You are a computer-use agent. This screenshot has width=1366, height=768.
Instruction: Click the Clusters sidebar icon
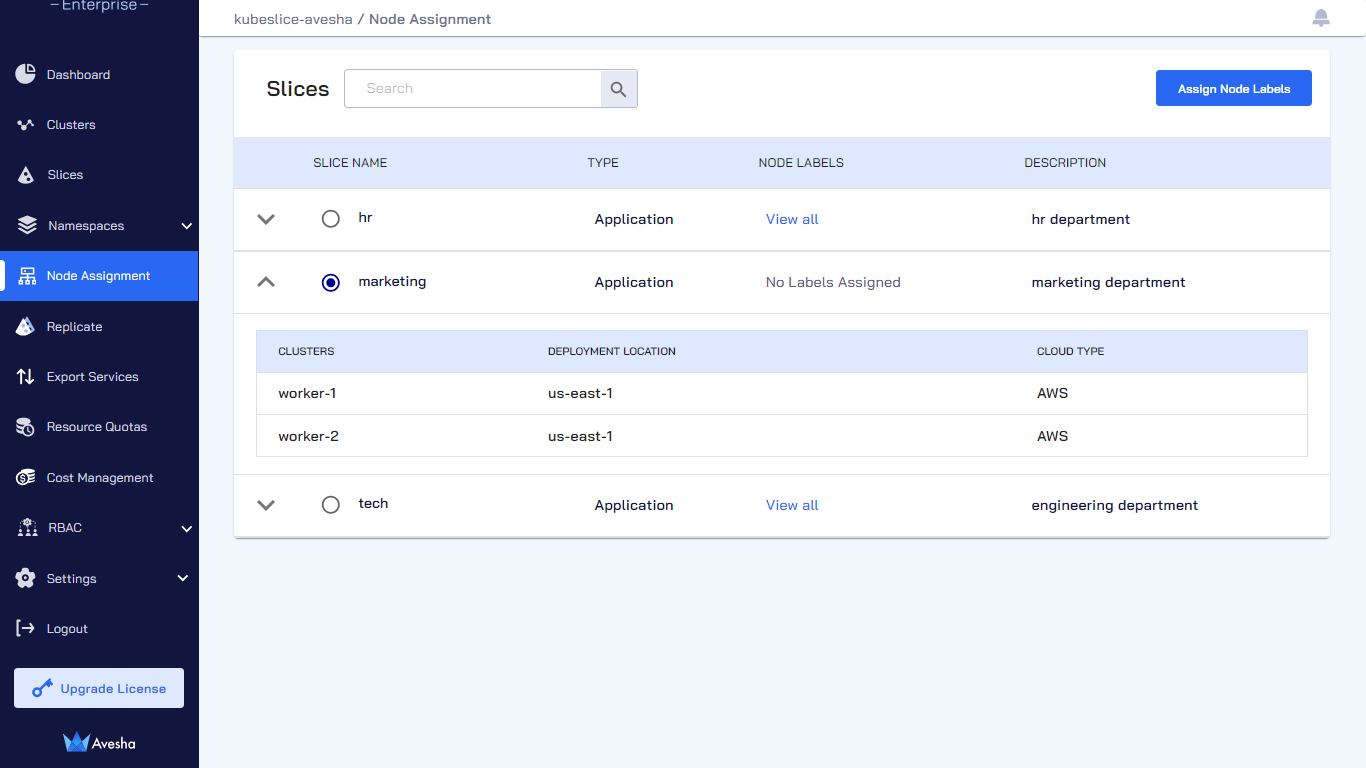26,125
